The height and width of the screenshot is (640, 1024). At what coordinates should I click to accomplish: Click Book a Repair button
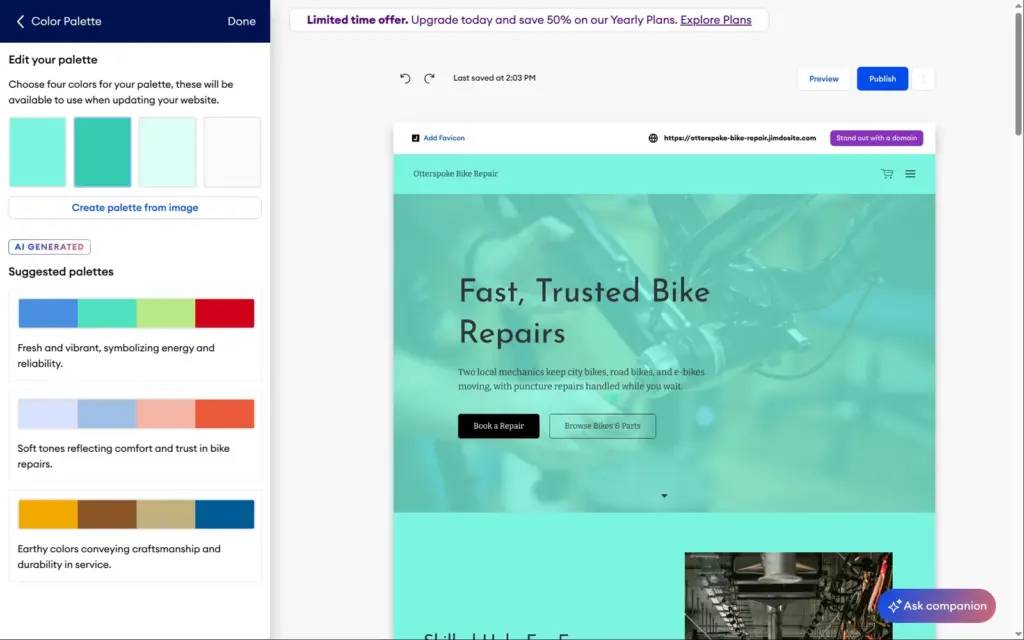(x=498, y=426)
